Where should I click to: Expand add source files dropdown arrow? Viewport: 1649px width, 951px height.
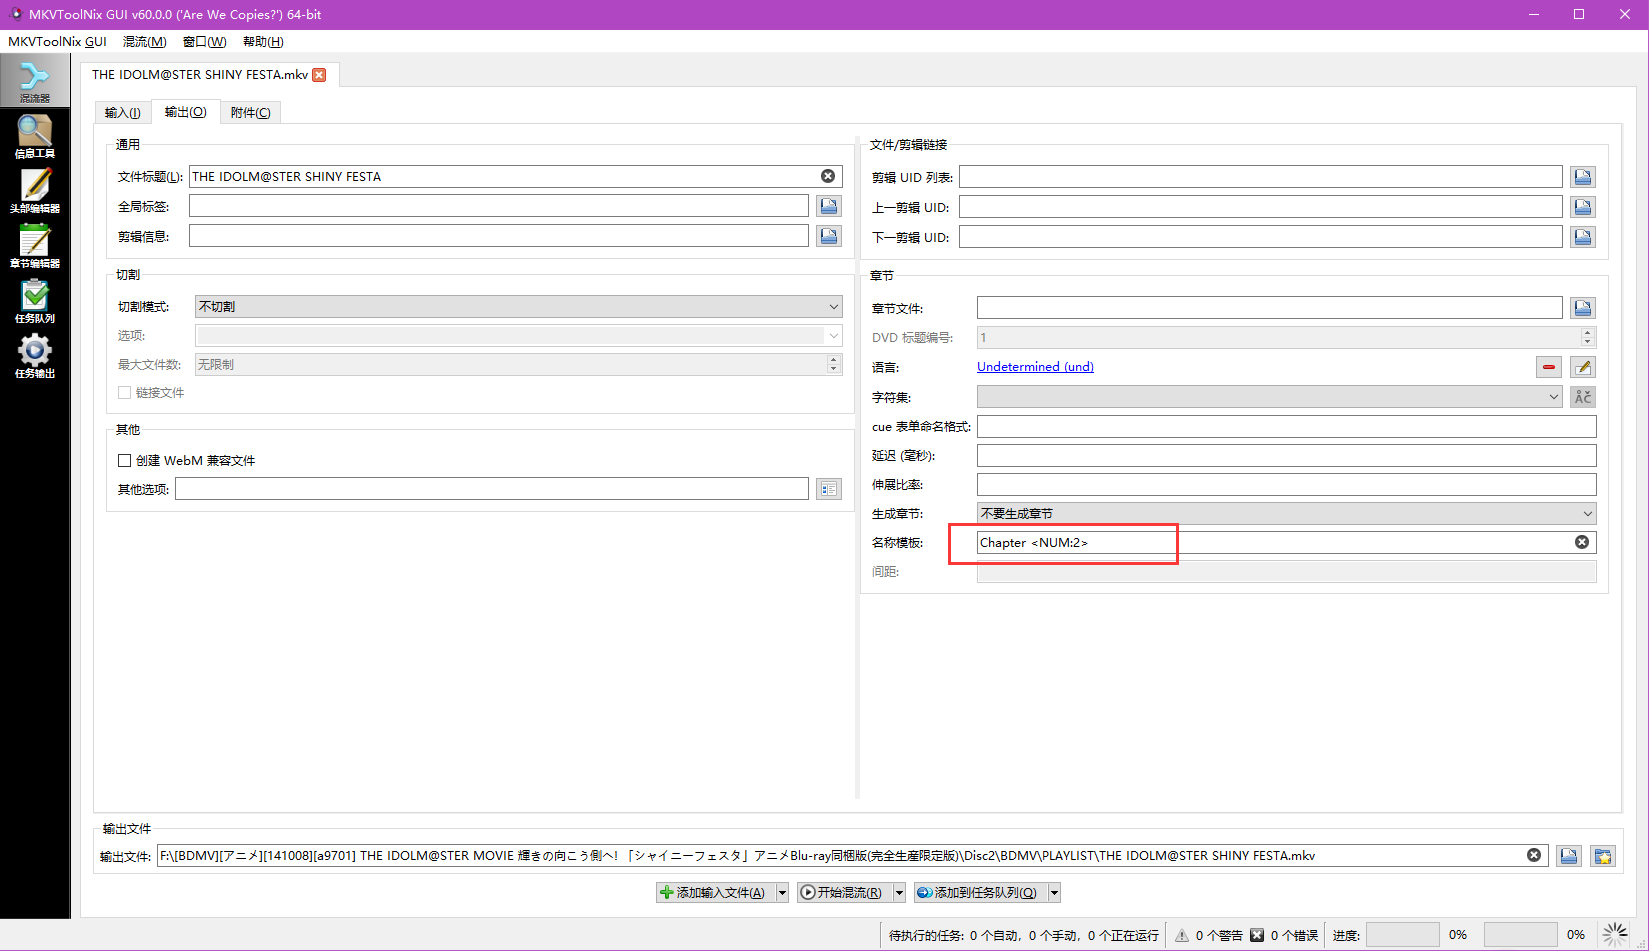[782, 892]
